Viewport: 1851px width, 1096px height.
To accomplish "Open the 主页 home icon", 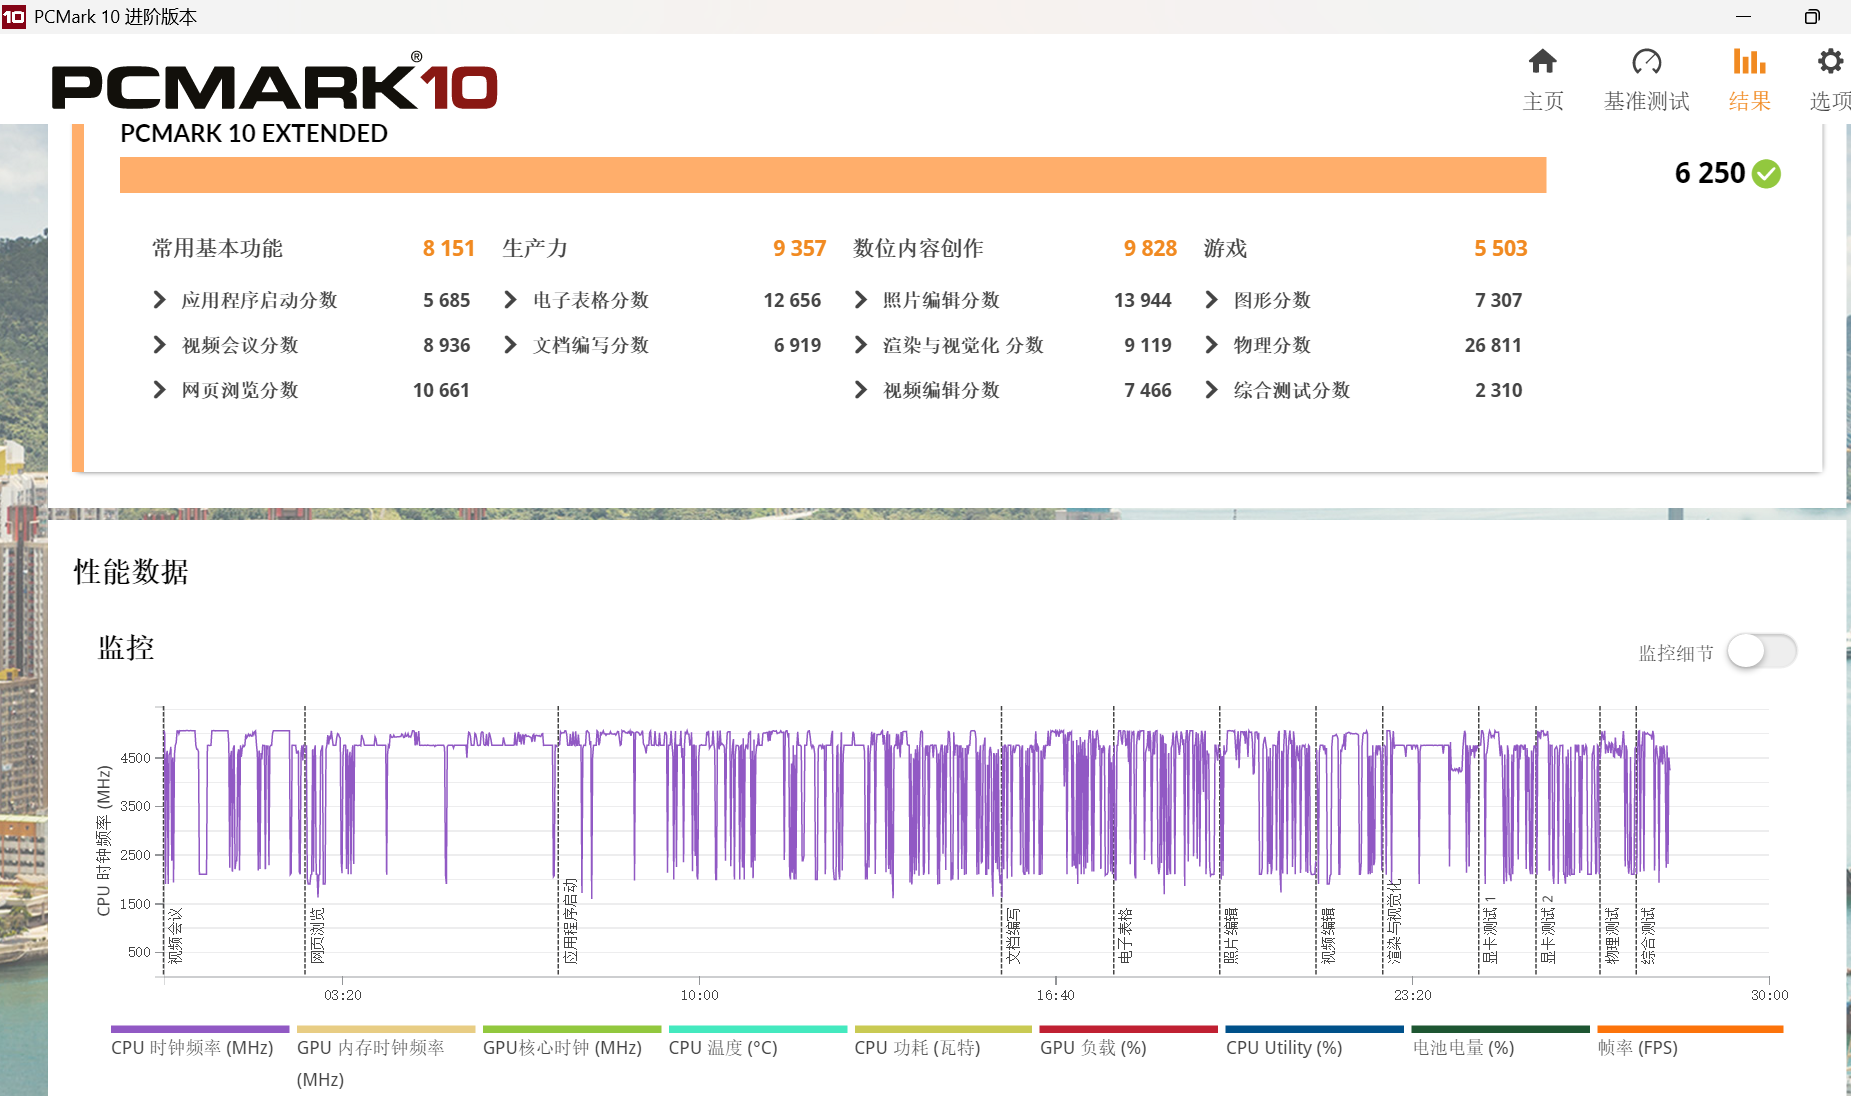I will (1542, 62).
